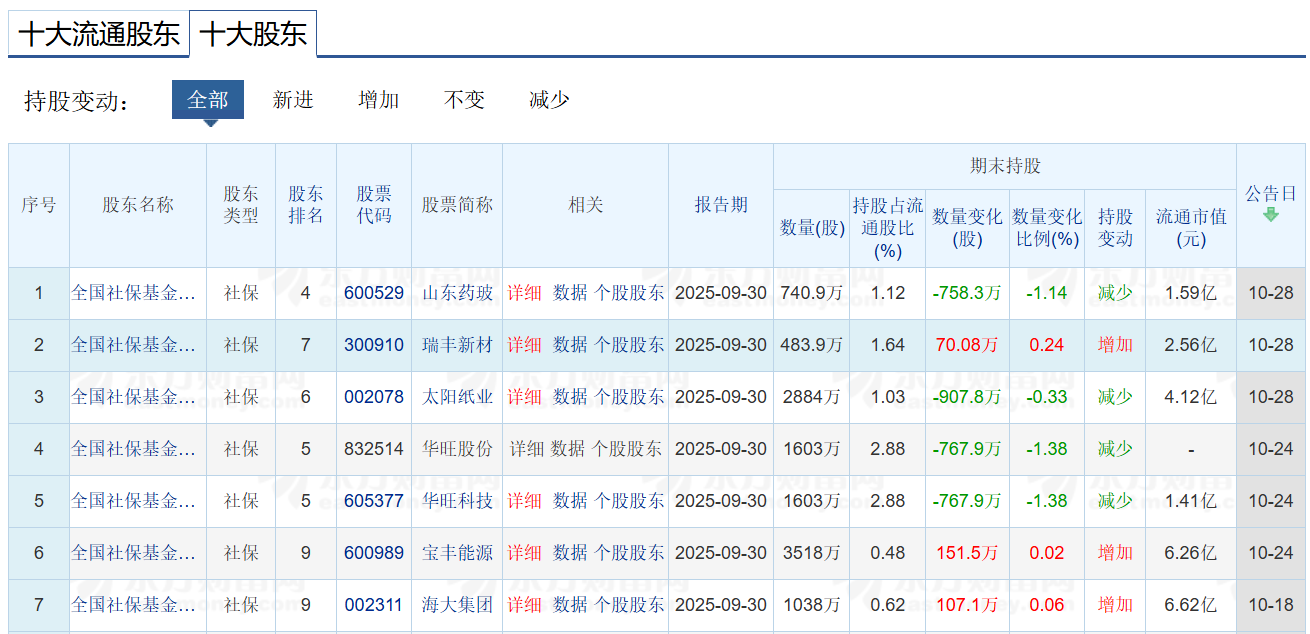Open 个股股东 for 宝丰能源
1310x634 pixels.
tap(629, 553)
